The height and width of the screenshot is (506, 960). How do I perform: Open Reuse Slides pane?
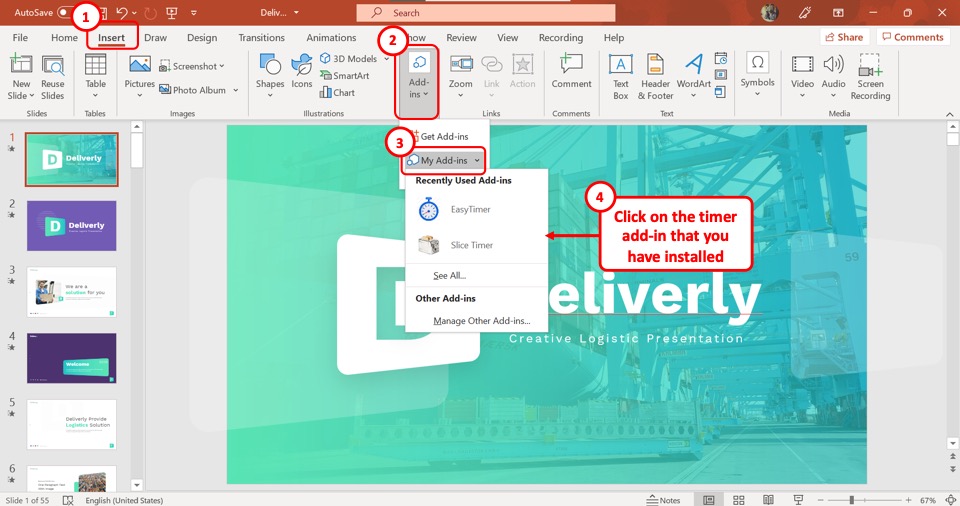click(x=53, y=77)
